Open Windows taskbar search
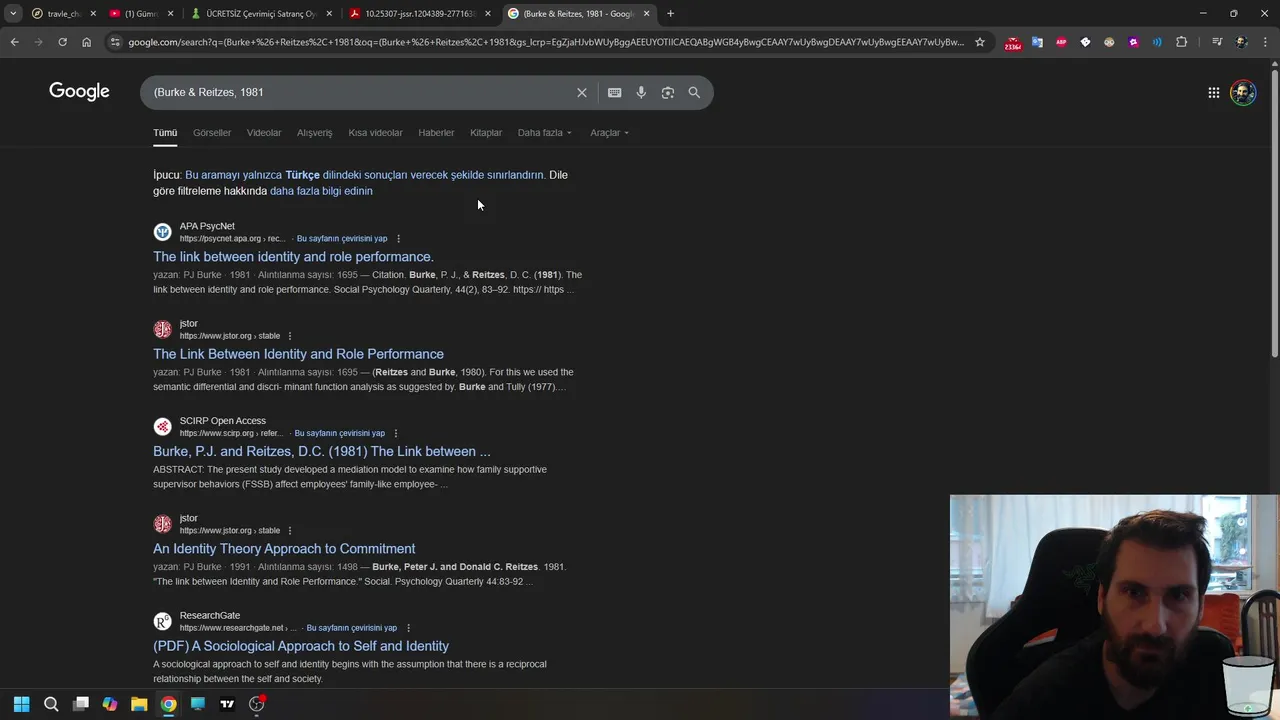This screenshot has width=1280, height=720. pos(51,704)
